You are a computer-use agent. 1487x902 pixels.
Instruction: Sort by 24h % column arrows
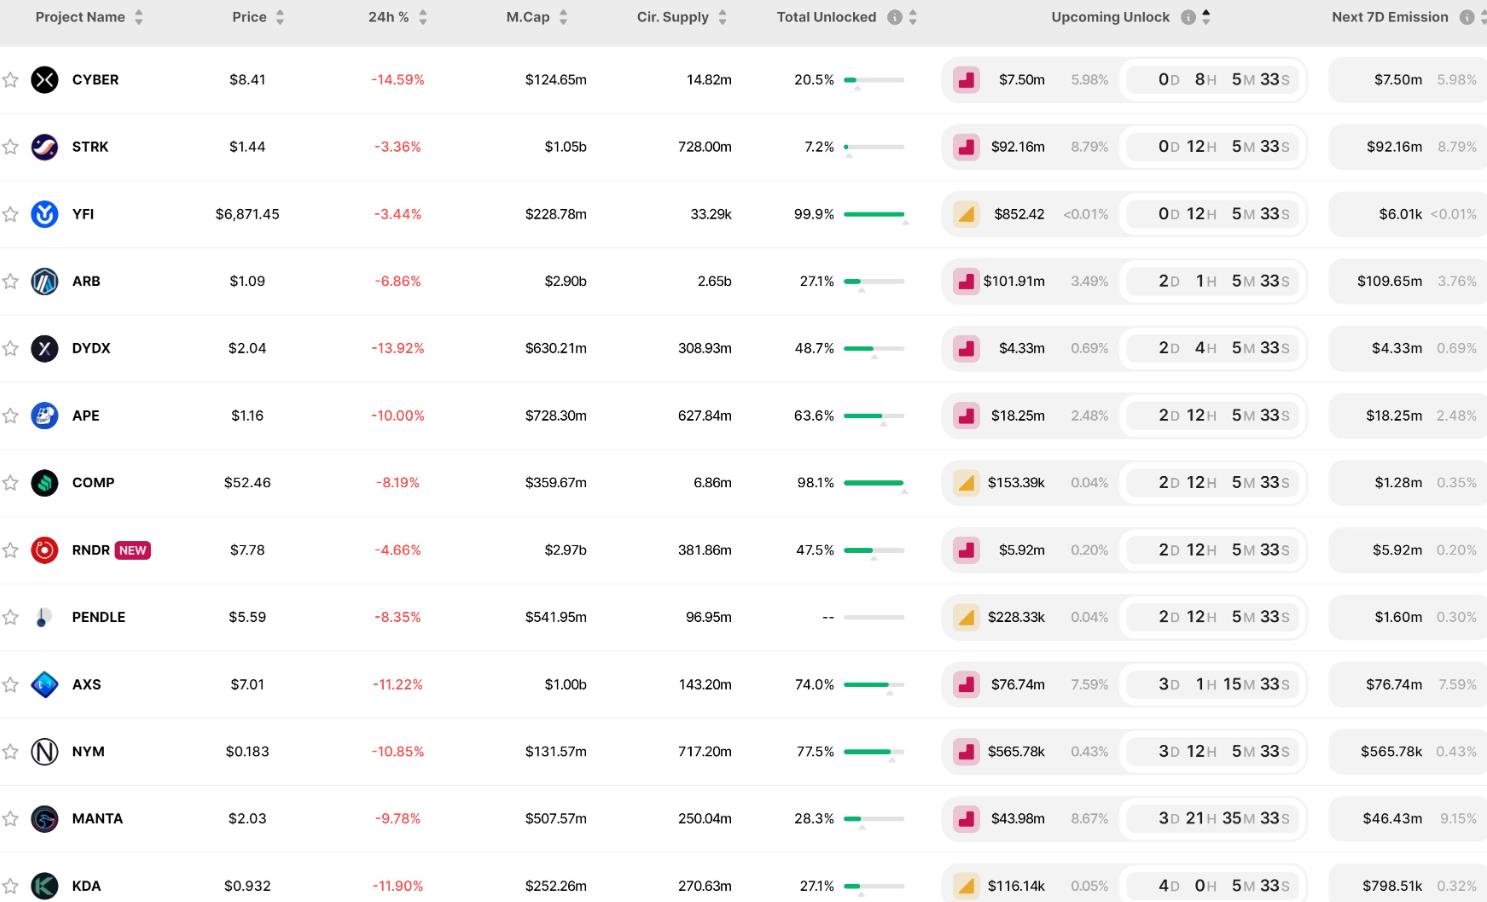tap(423, 17)
